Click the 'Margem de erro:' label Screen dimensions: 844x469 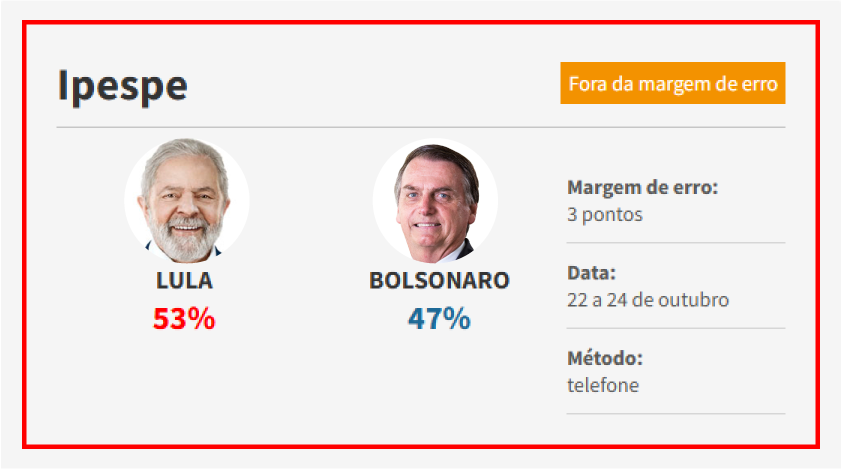pos(642,188)
